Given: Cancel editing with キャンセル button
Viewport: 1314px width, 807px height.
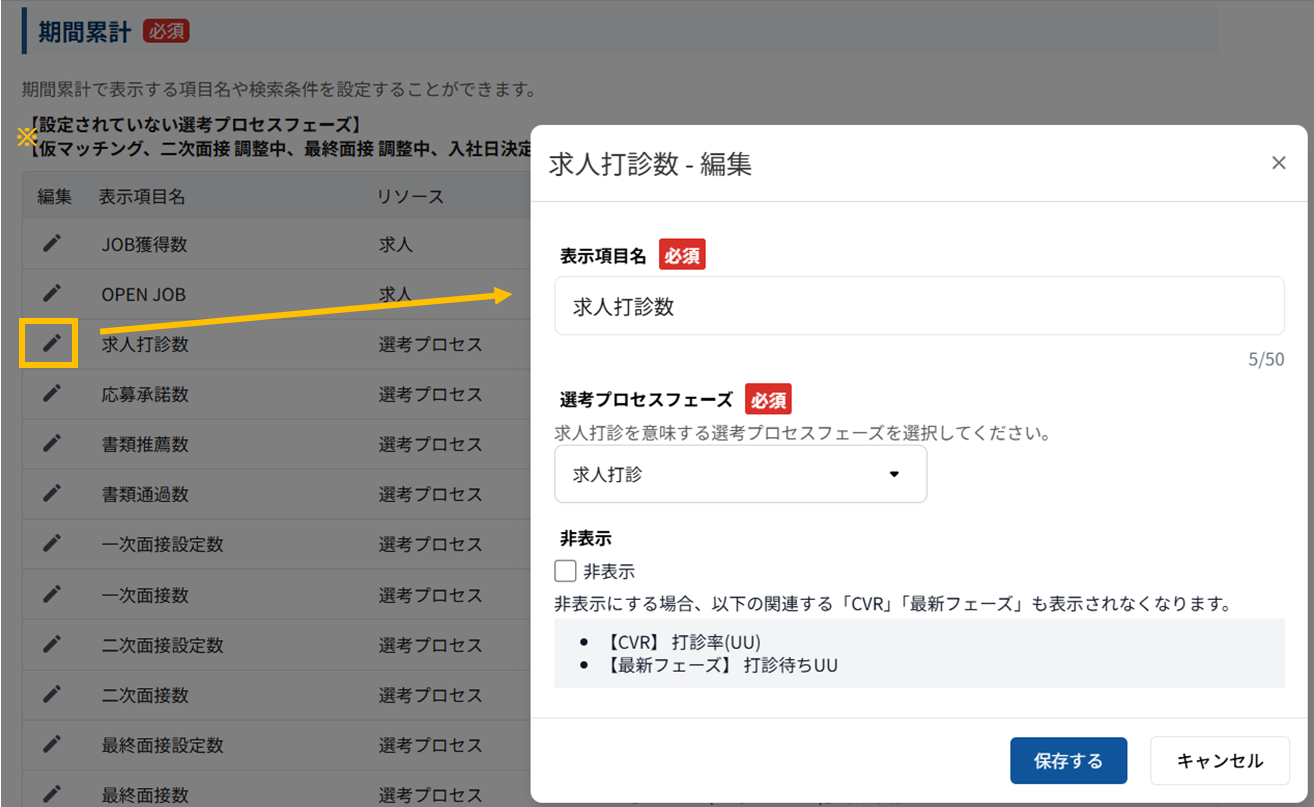Looking at the screenshot, I should pyautogui.click(x=1219, y=761).
